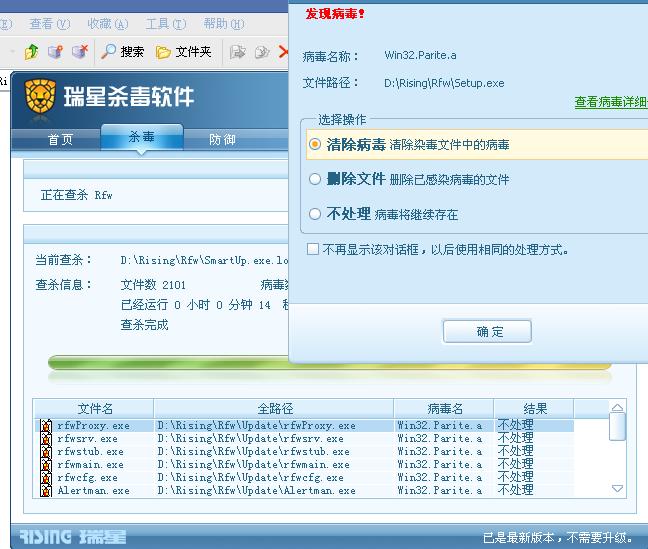Viewport: 648px width, 549px height.
Task: Click the RISING 瑞星 footer logo
Action: tap(73, 537)
